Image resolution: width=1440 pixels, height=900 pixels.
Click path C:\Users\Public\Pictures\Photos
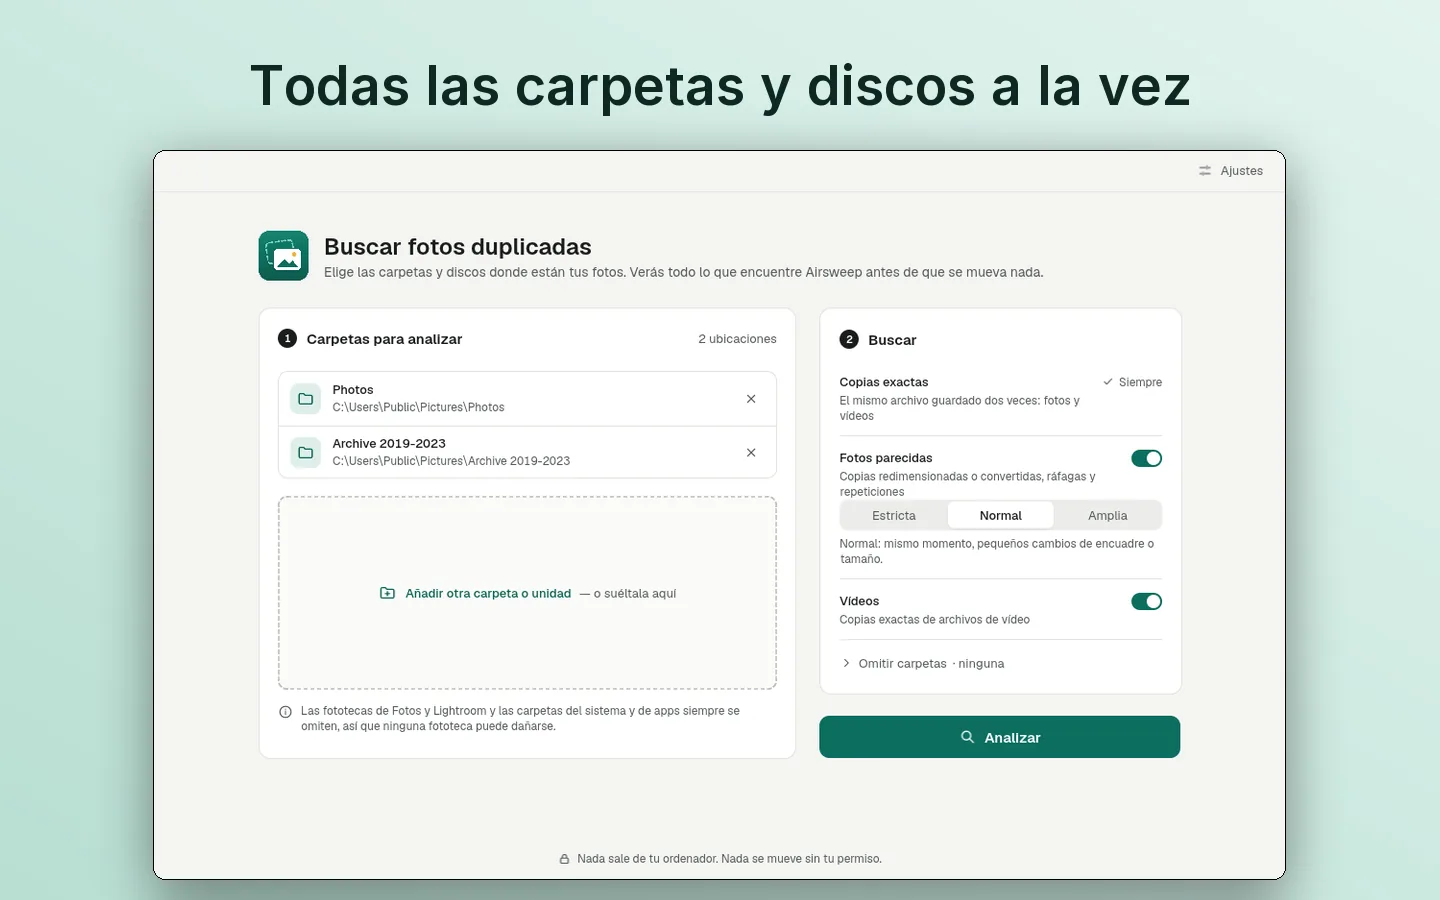tap(418, 407)
